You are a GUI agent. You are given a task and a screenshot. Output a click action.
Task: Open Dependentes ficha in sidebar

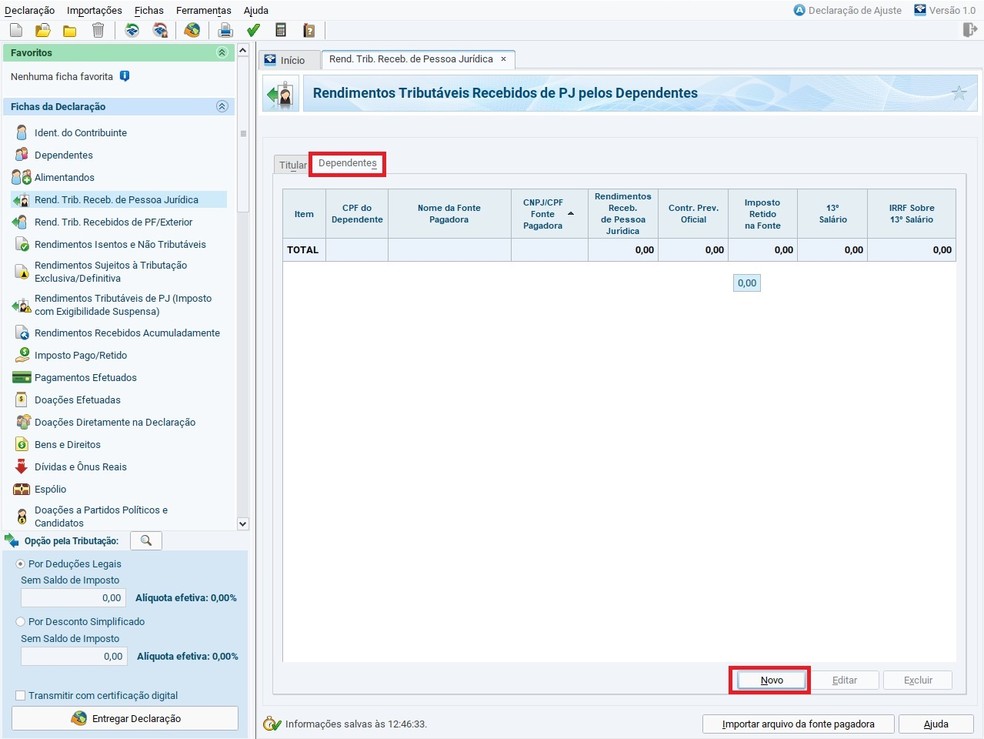pos(63,155)
